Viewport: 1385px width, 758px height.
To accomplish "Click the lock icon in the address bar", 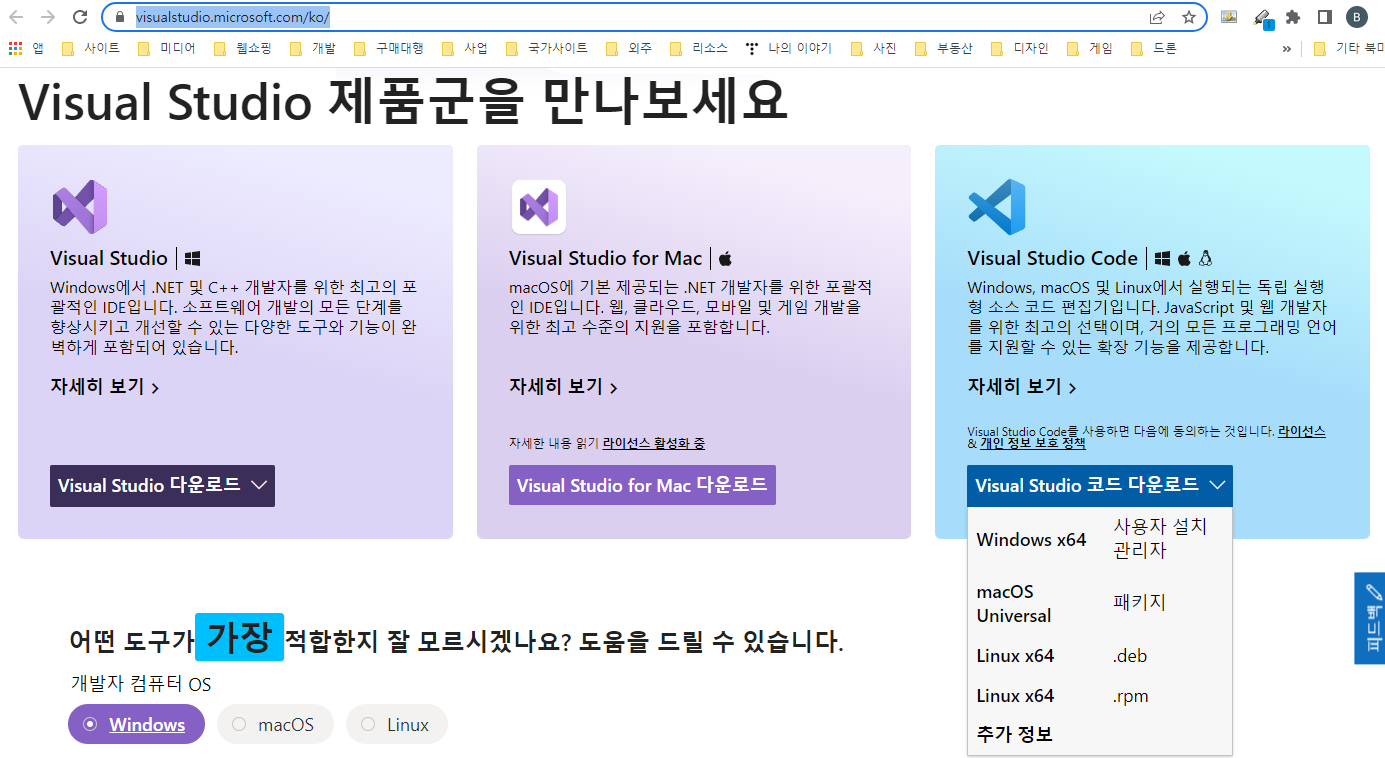I will pos(120,17).
